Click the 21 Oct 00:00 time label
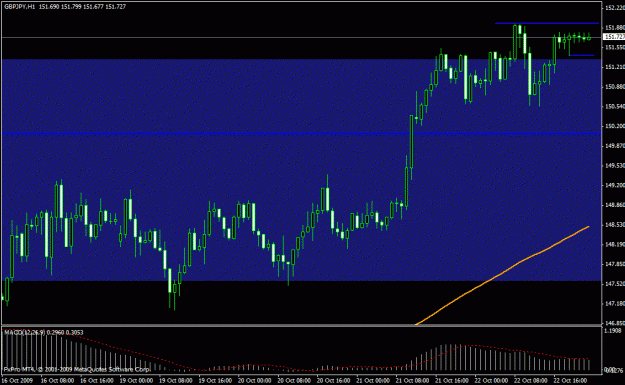This screenshot has height=385, width=625. tap(373, 380)
